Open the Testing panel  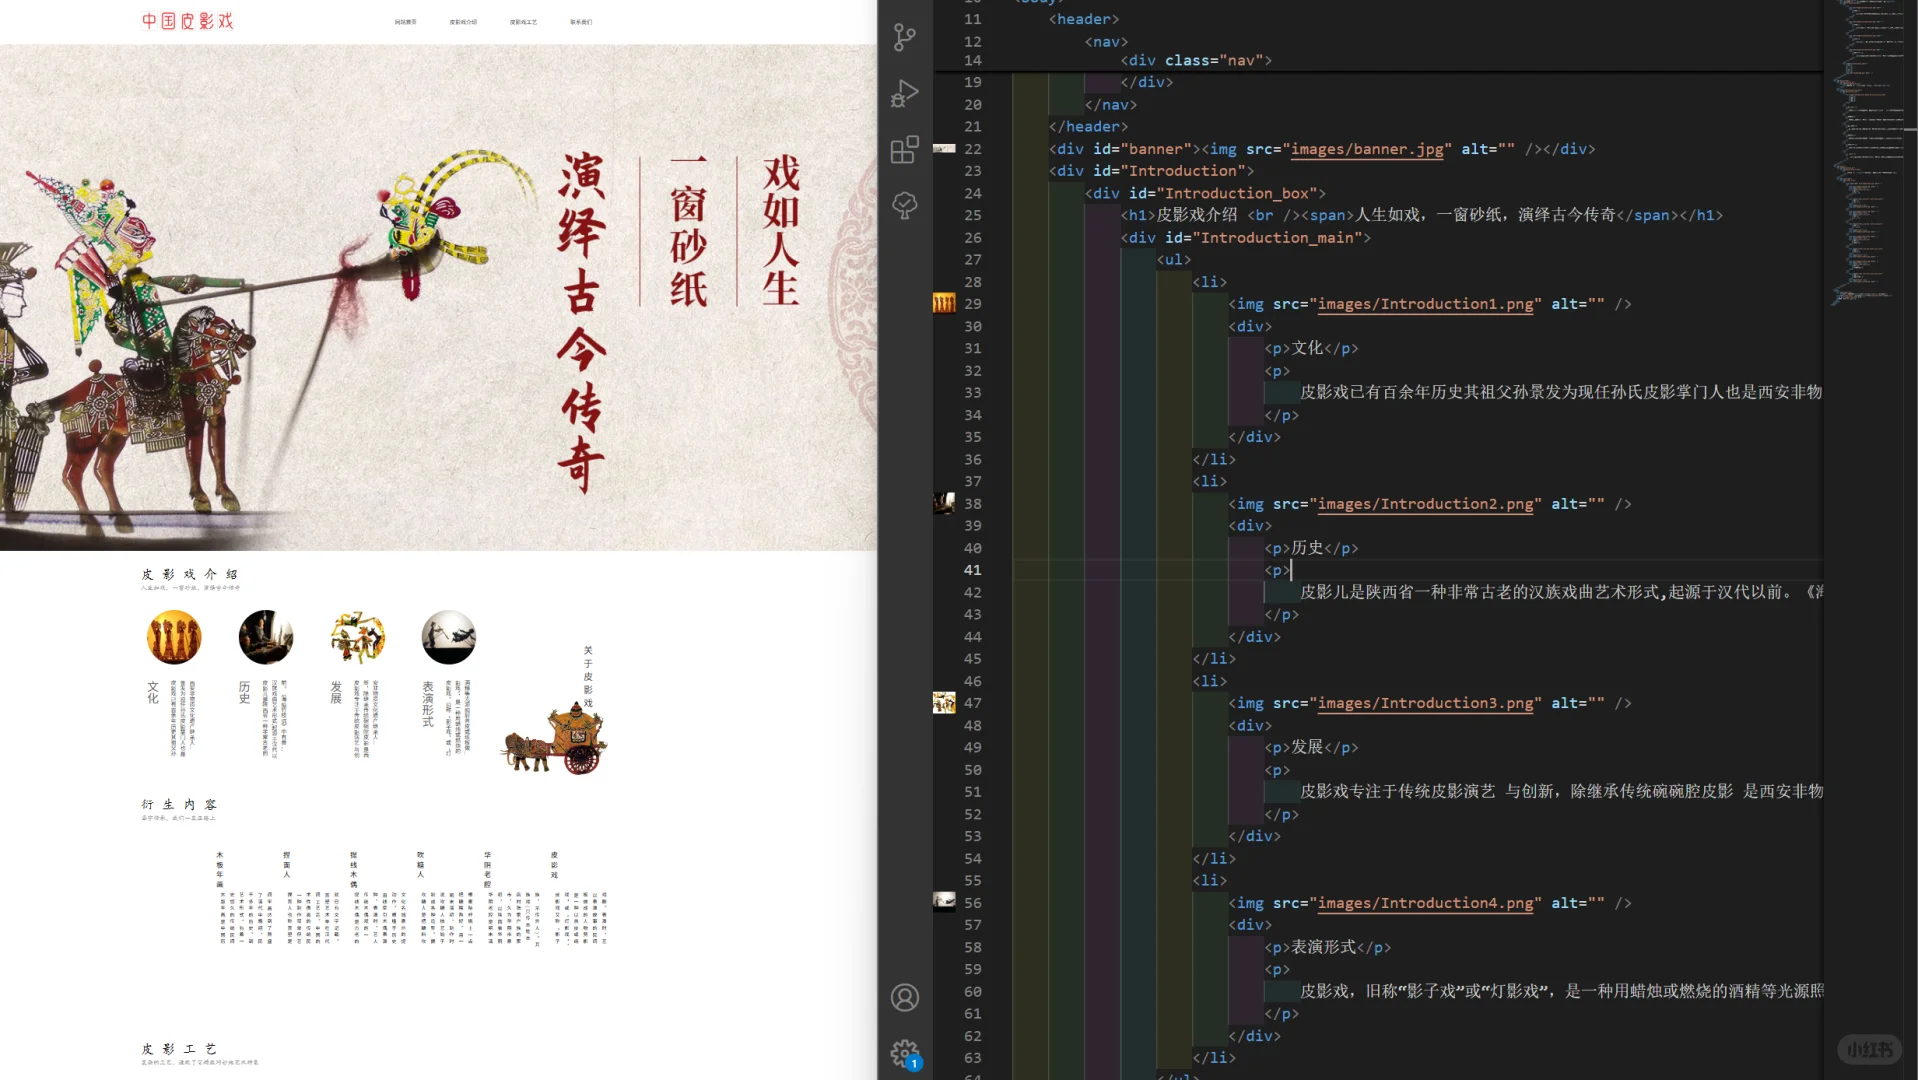(x=903, y=205)
